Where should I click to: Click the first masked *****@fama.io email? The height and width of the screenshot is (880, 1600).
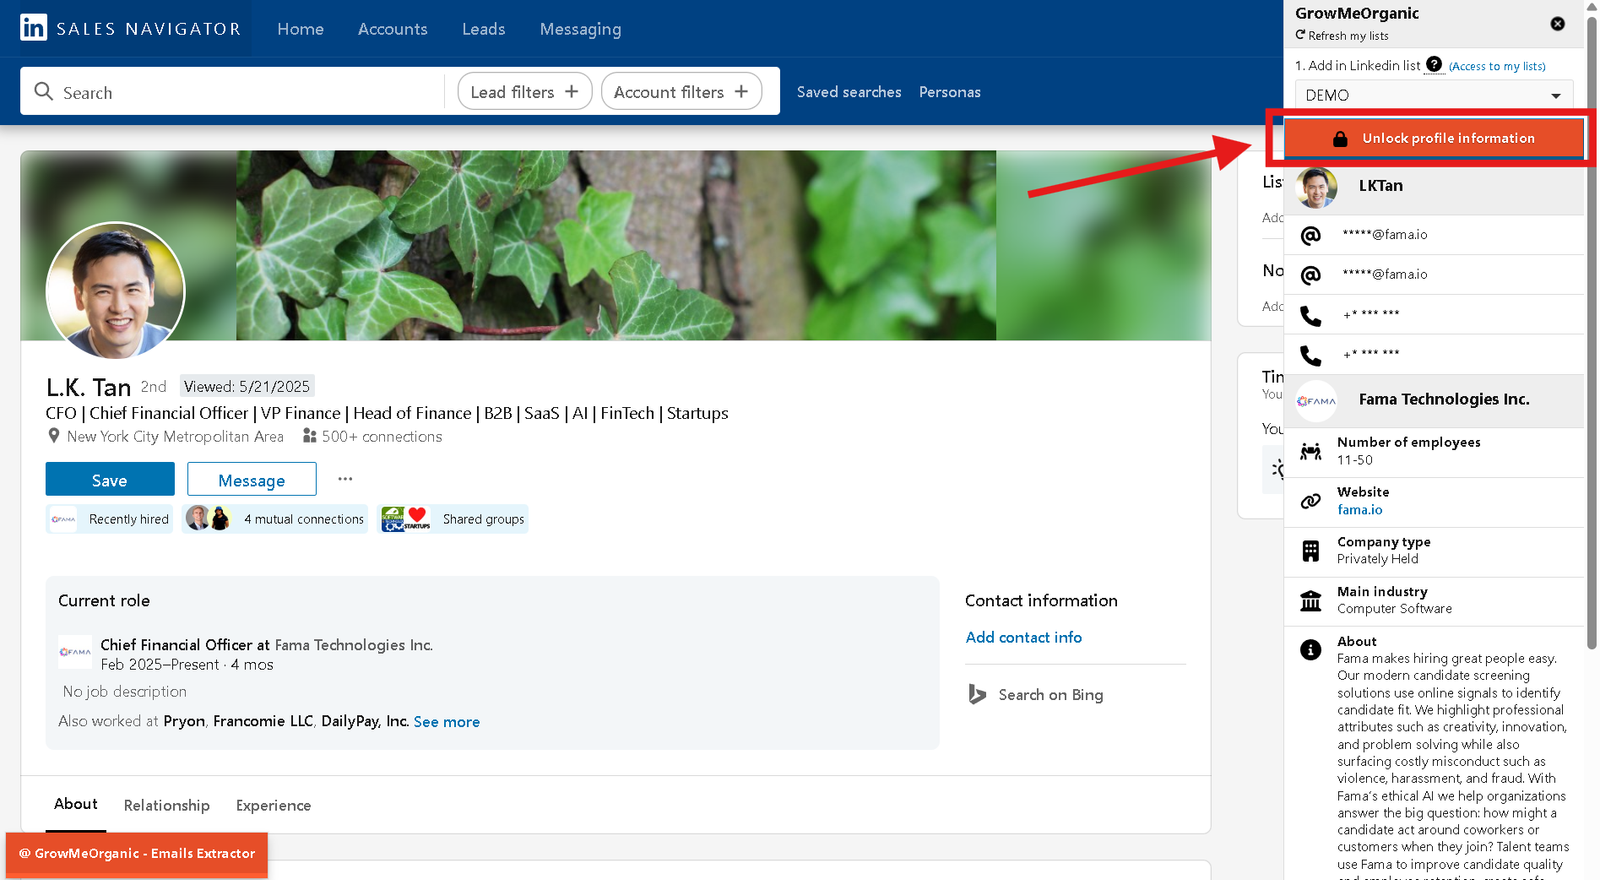[x=1385, y=234]
